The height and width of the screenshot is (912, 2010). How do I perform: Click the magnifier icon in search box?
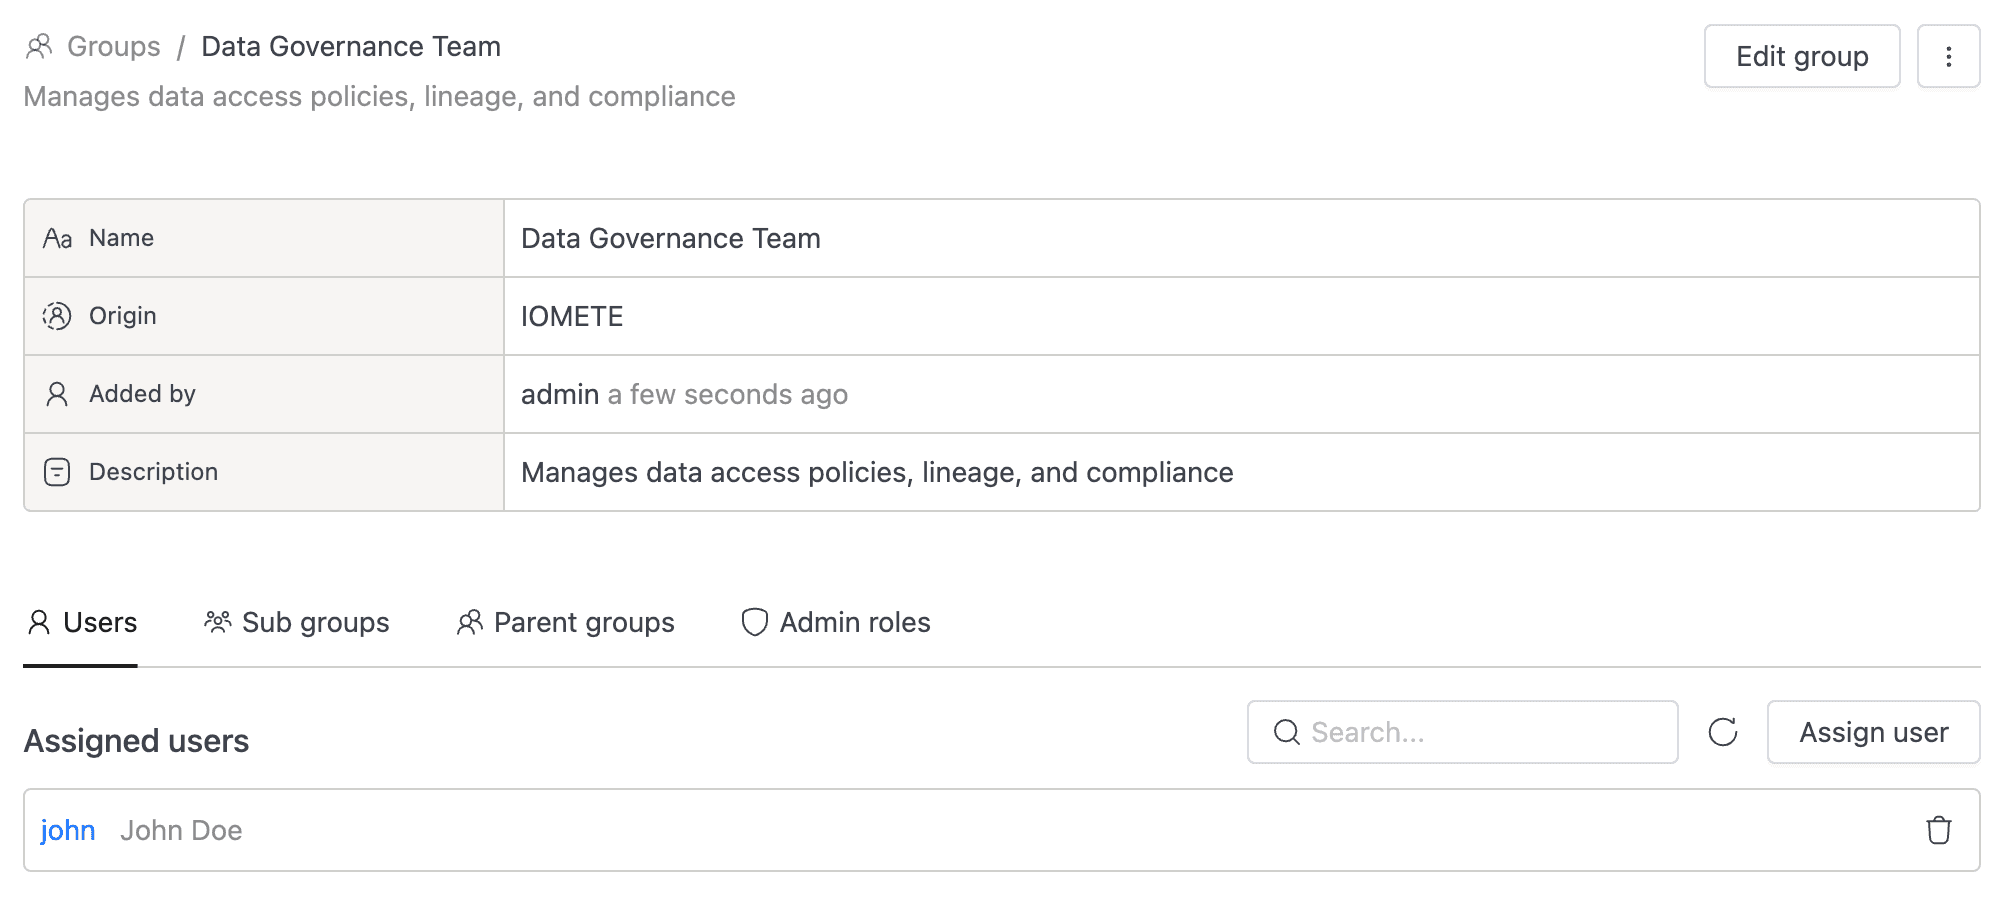(1286, 733)
